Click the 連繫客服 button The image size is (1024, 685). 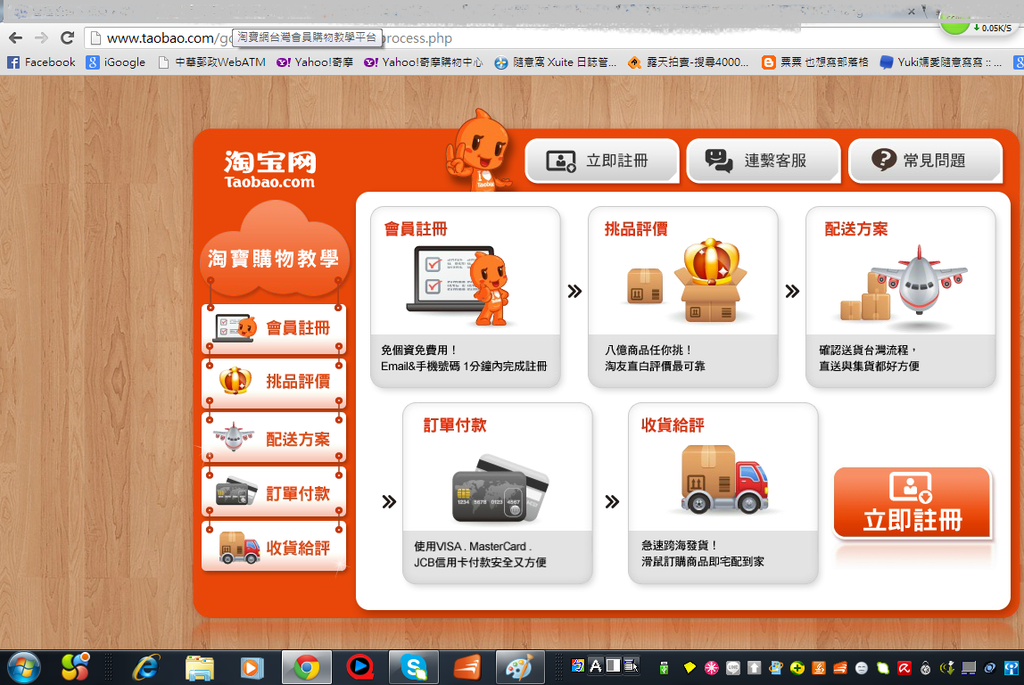pos(763,160)
